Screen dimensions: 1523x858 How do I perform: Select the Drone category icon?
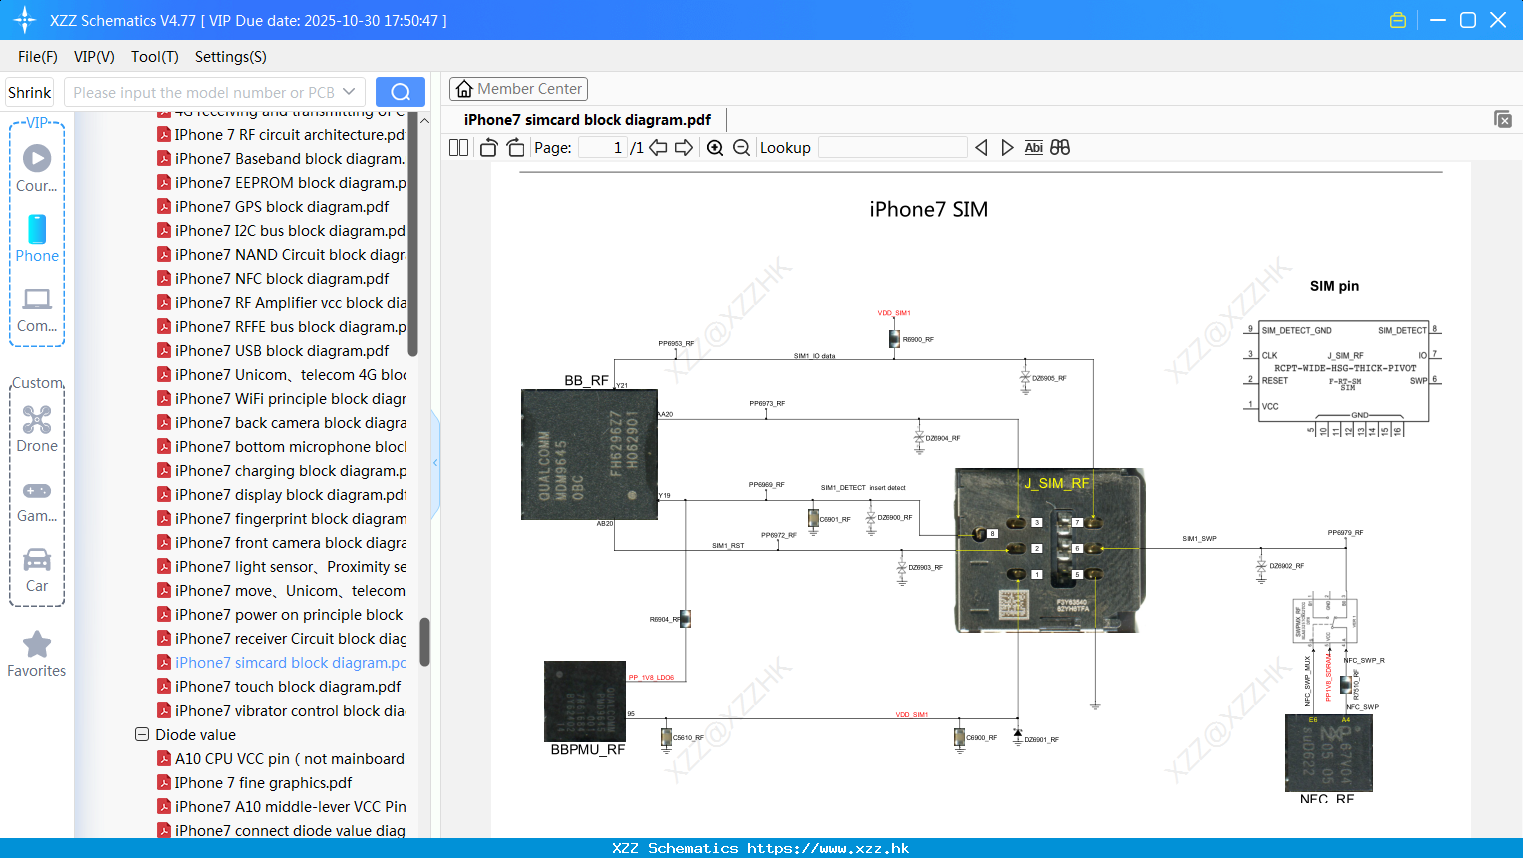pyautogui.click(x=37, y=429)
